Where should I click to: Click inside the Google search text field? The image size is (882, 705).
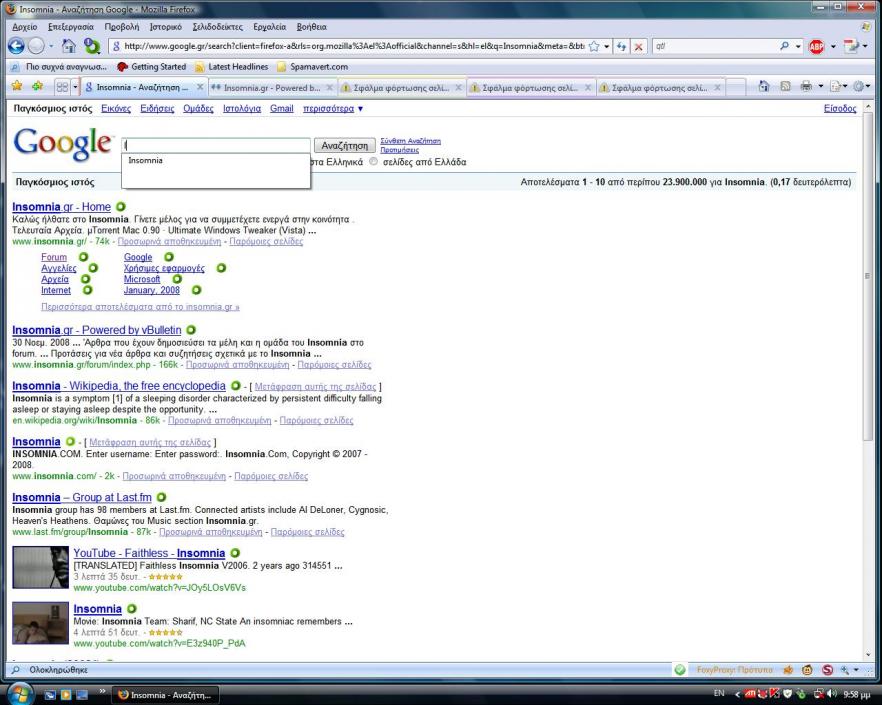[216, 145]
